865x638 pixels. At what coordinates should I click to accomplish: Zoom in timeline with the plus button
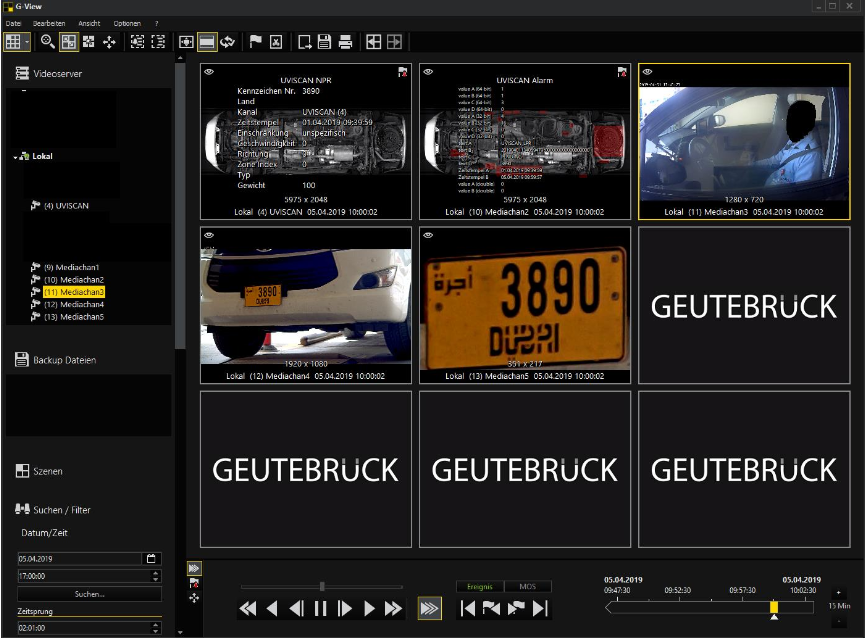click(839, 593)
